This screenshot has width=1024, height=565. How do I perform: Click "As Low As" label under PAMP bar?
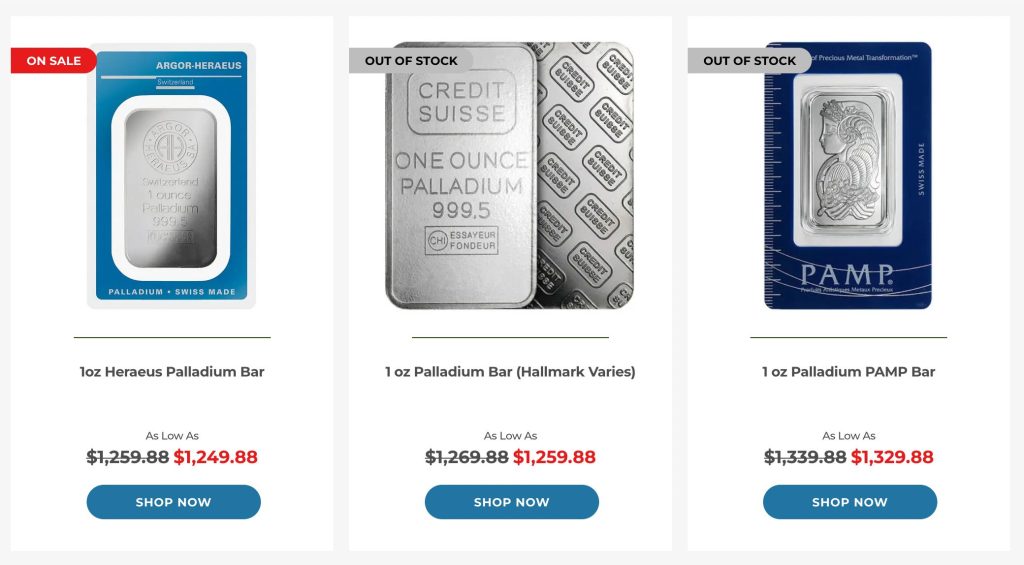click(x=849, y=436)
